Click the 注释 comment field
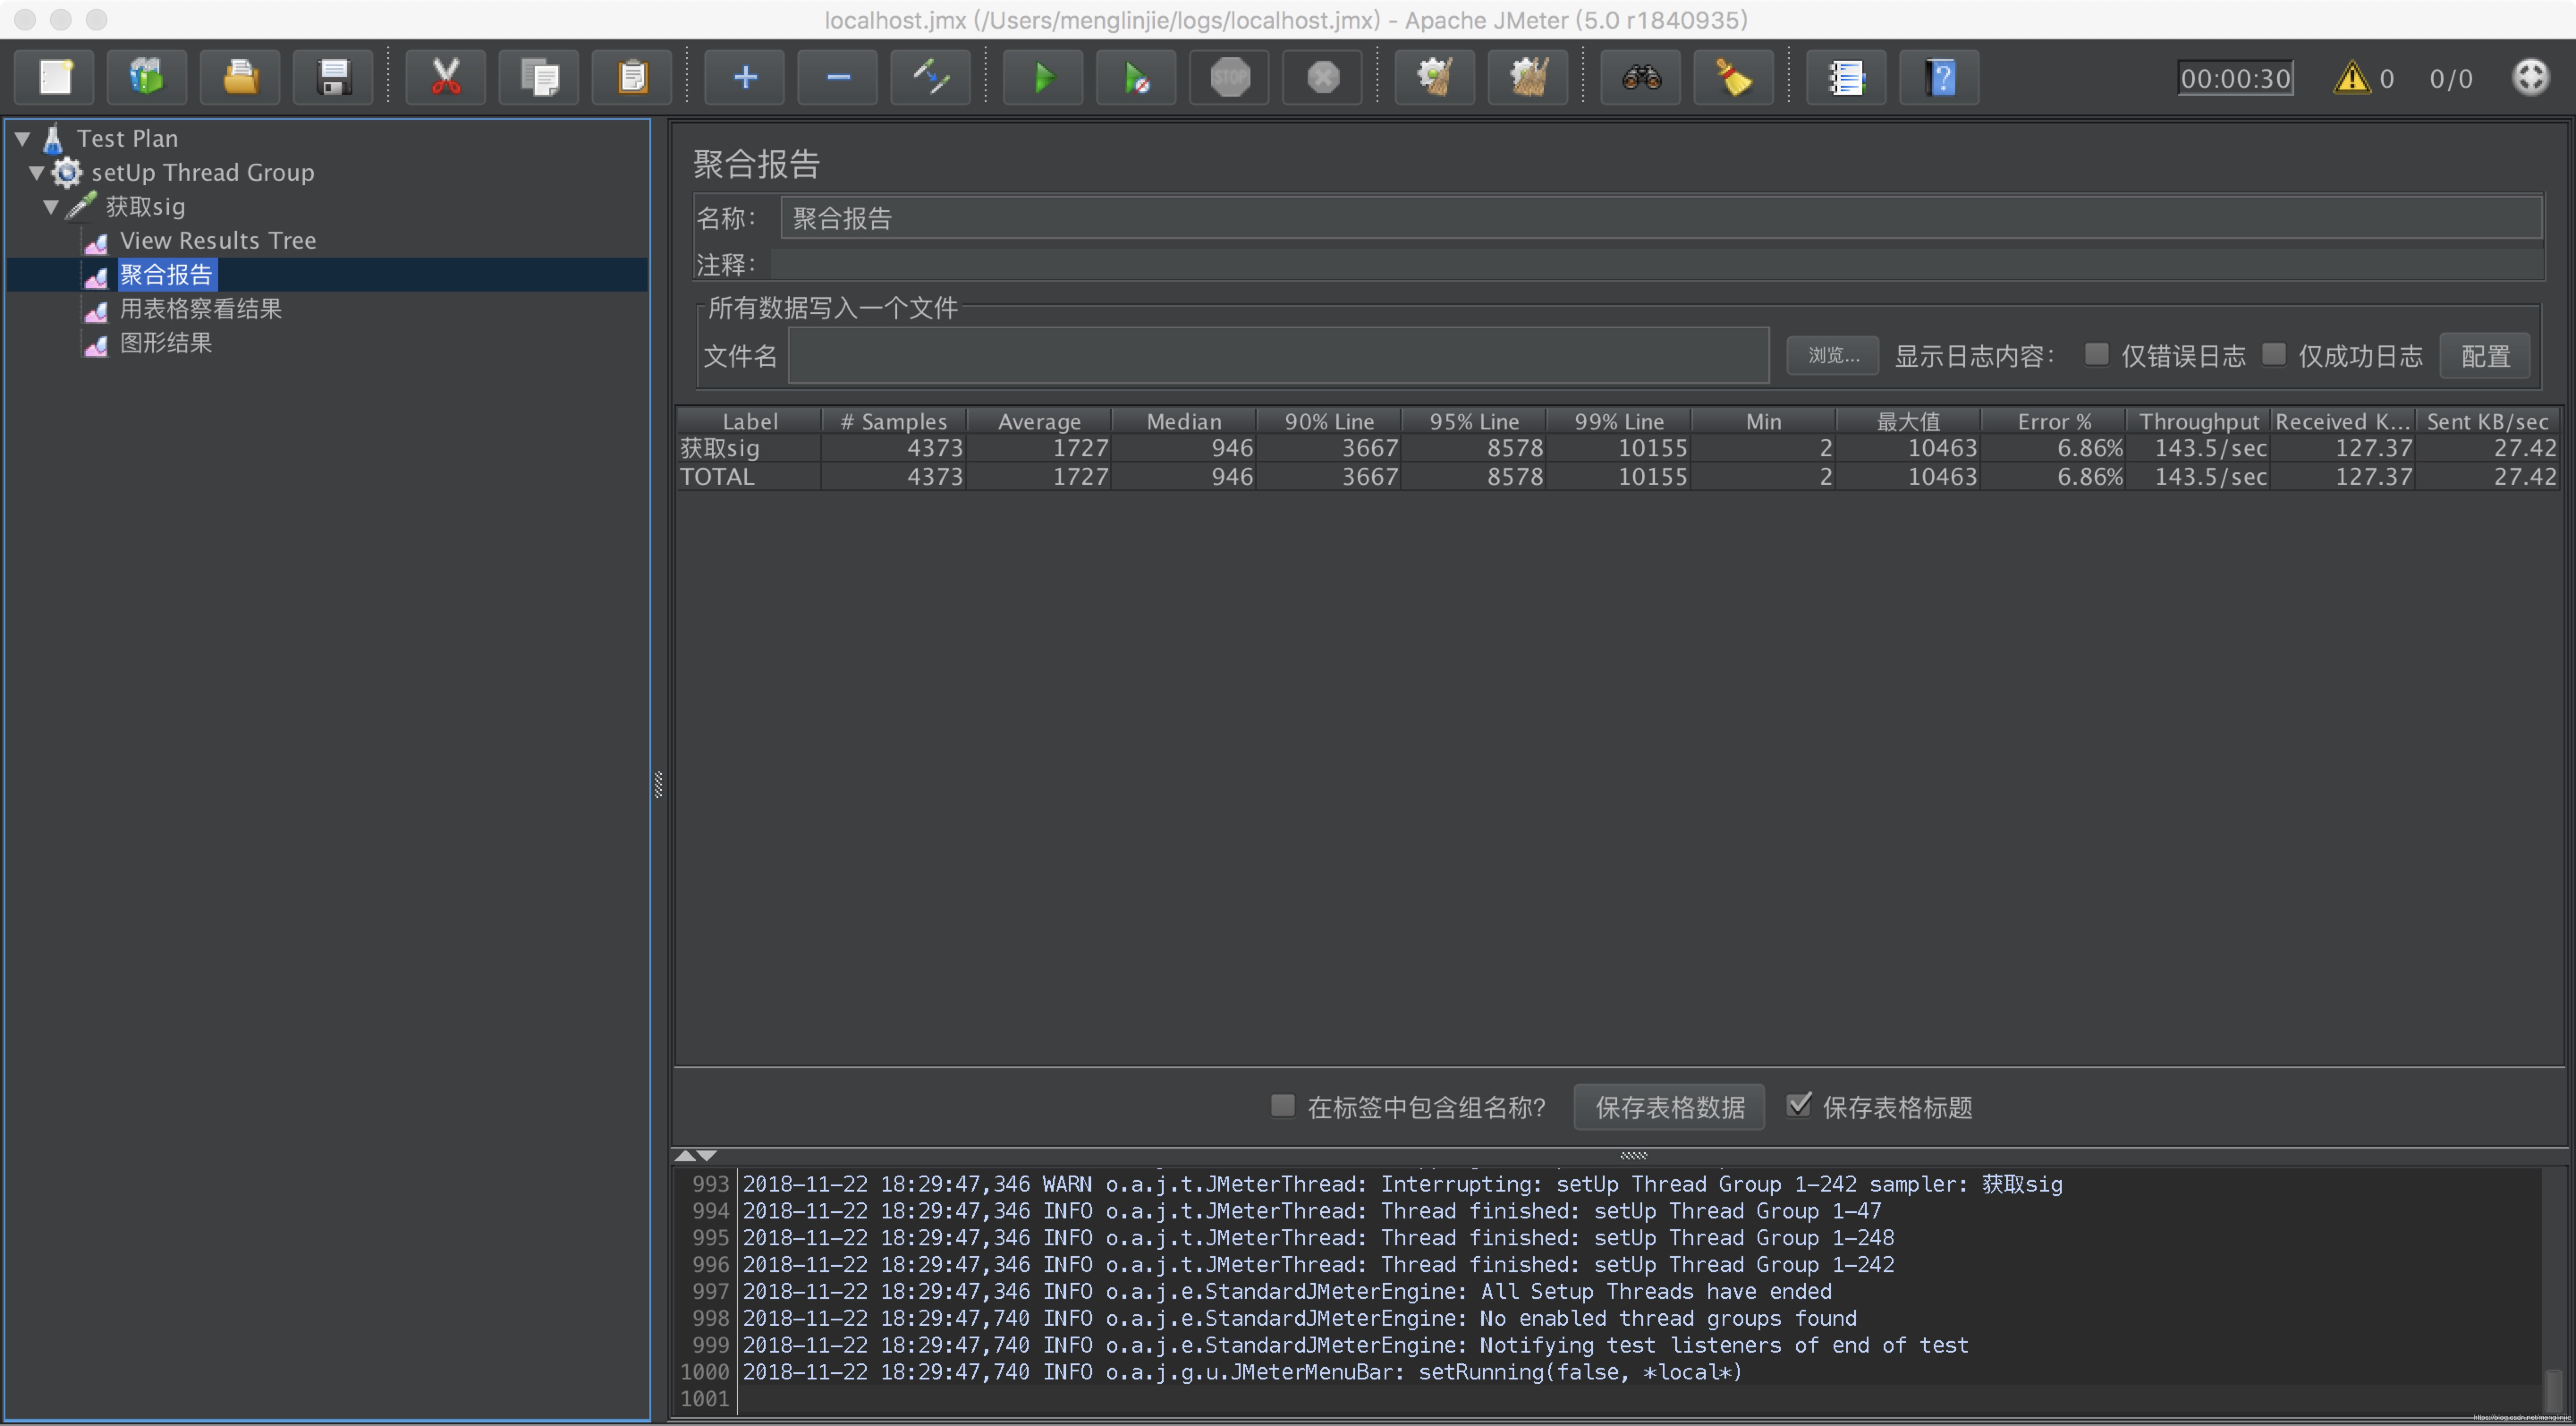Viewport: 2576px width, 1426px height. click(x=1657, y=264)
